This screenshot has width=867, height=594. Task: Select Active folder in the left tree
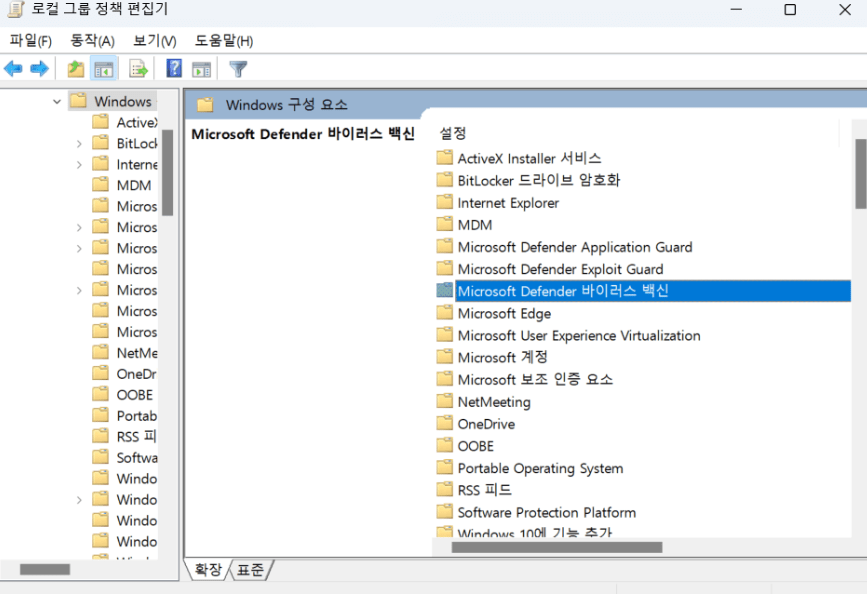click(137, 122)
